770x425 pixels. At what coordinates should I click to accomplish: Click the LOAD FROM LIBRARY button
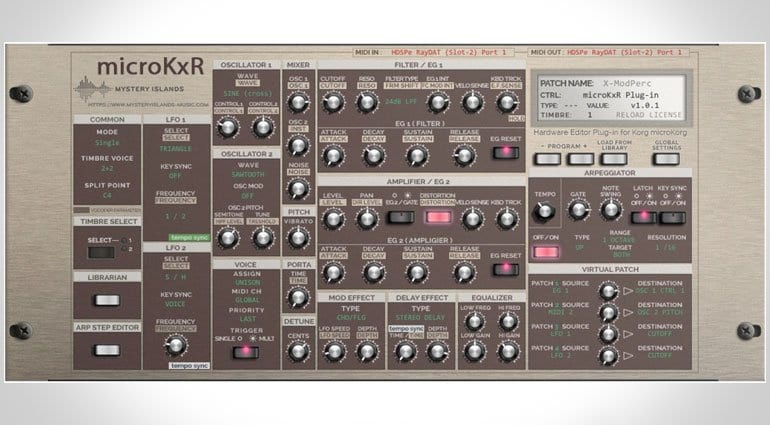pyautogui.click(x=614, y=159)
